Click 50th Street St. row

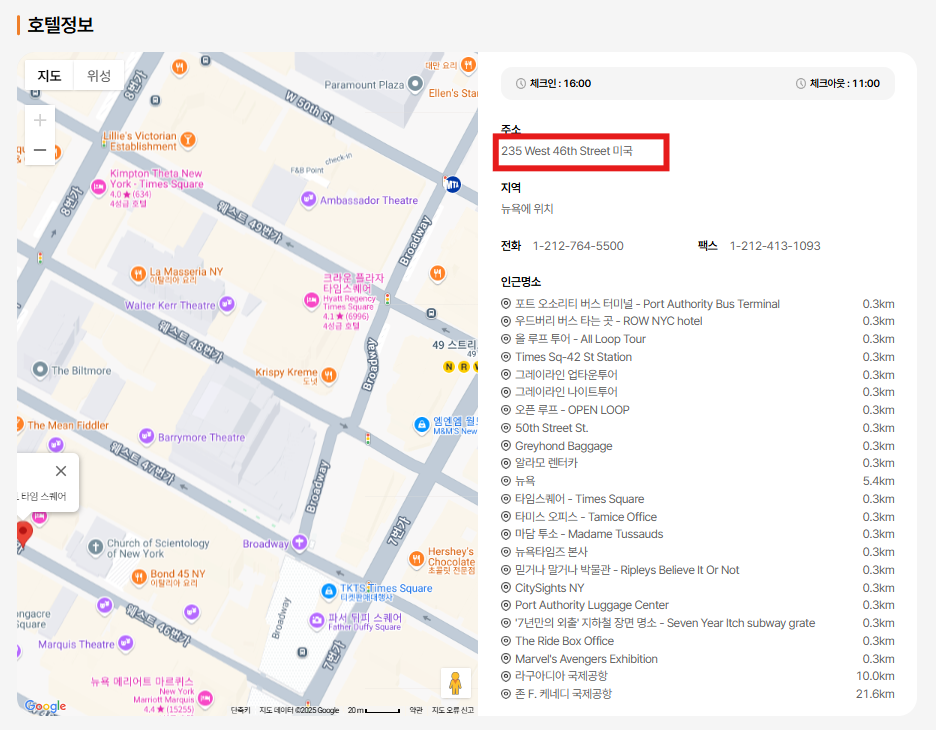coord(697,428)
